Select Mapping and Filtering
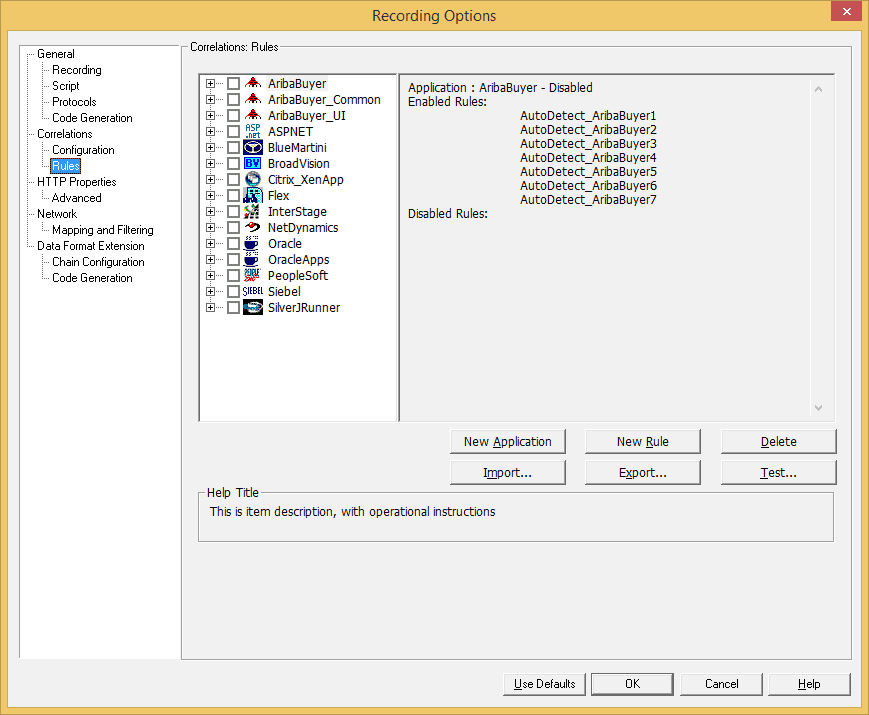The width and height of the screenshot is (869, 715). (x=103, y=230)
